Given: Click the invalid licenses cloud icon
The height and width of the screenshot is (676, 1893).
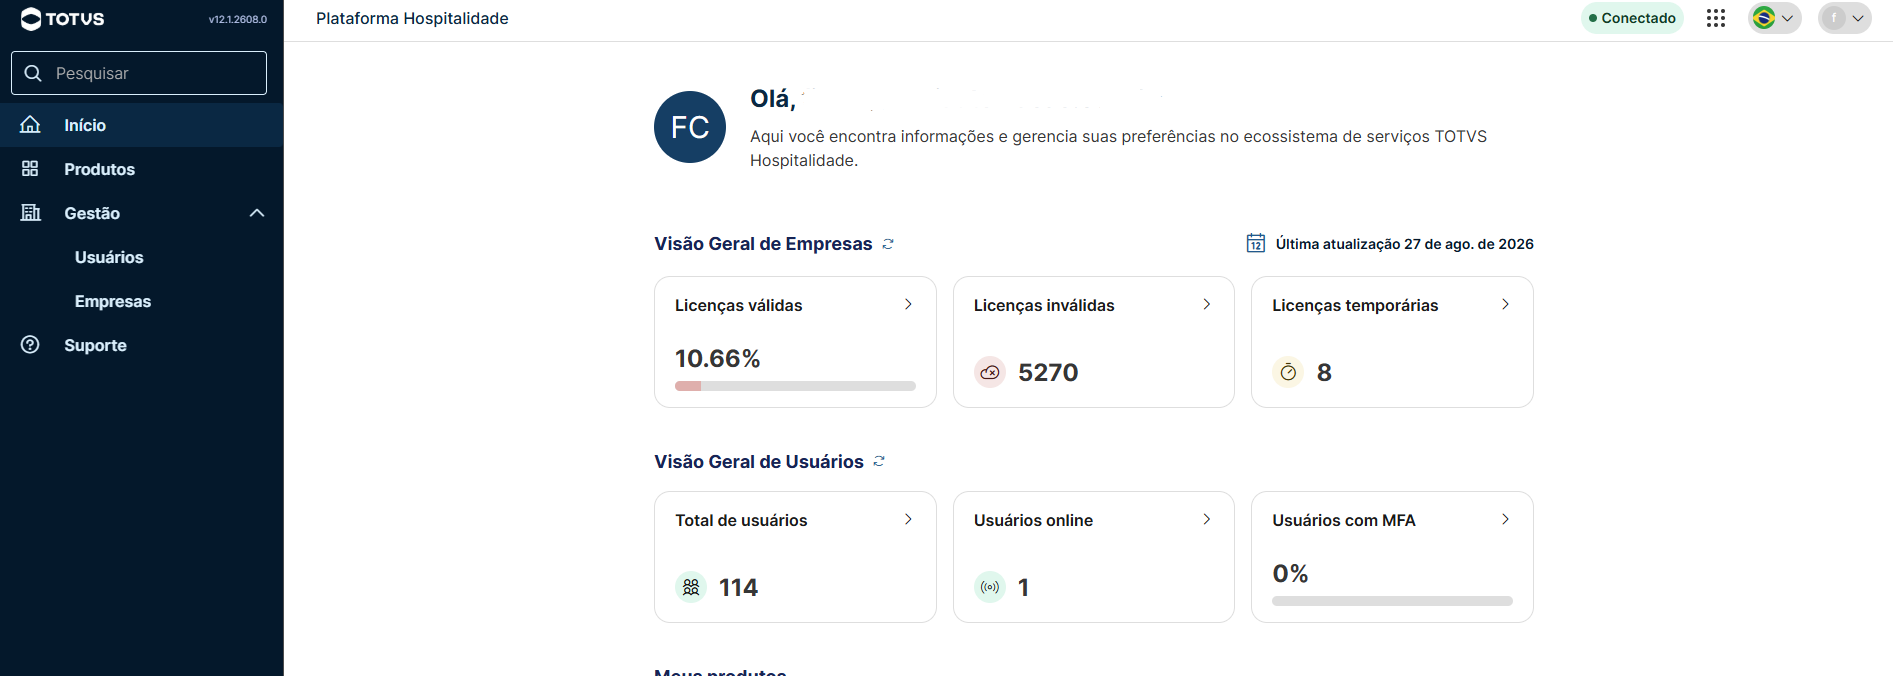Looking at the screenshot, I should tap(990, 372).
